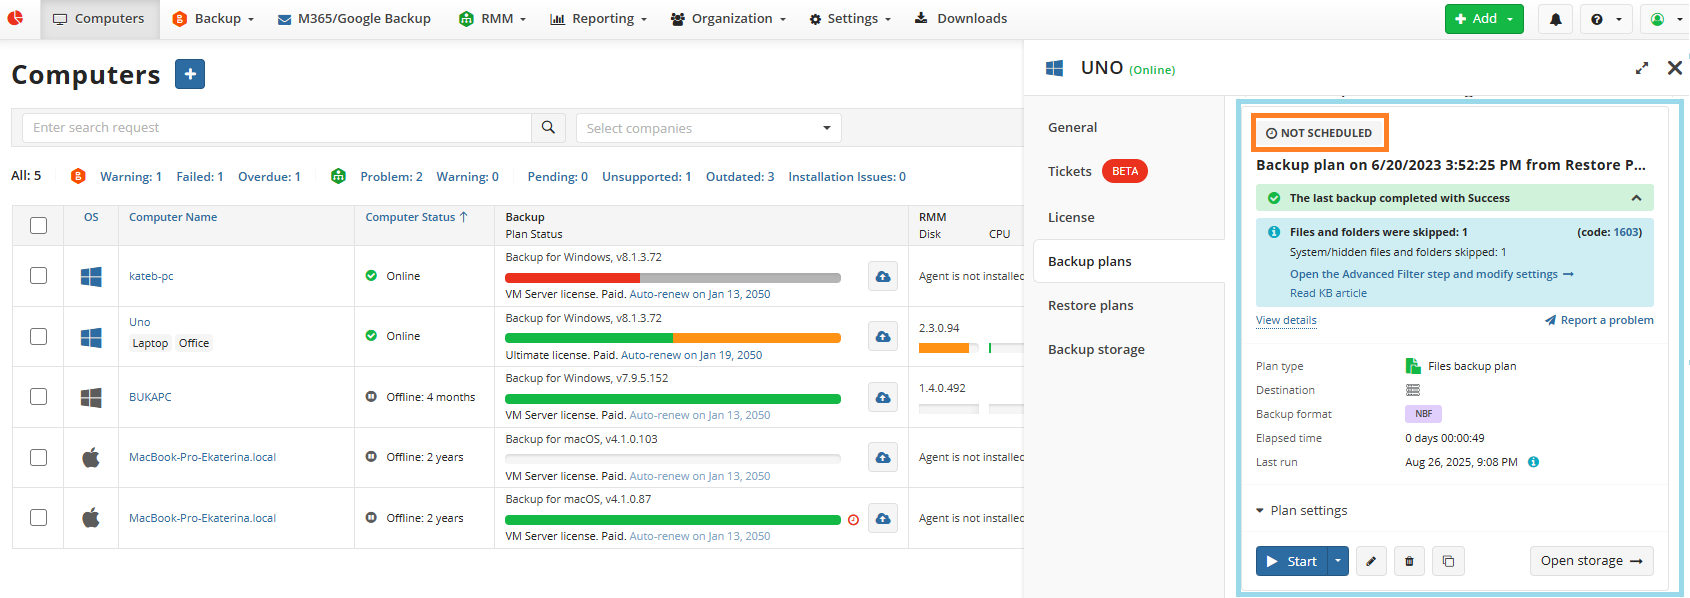
Task: Click the search magnifier icon
Action: (x=548, y=127)
